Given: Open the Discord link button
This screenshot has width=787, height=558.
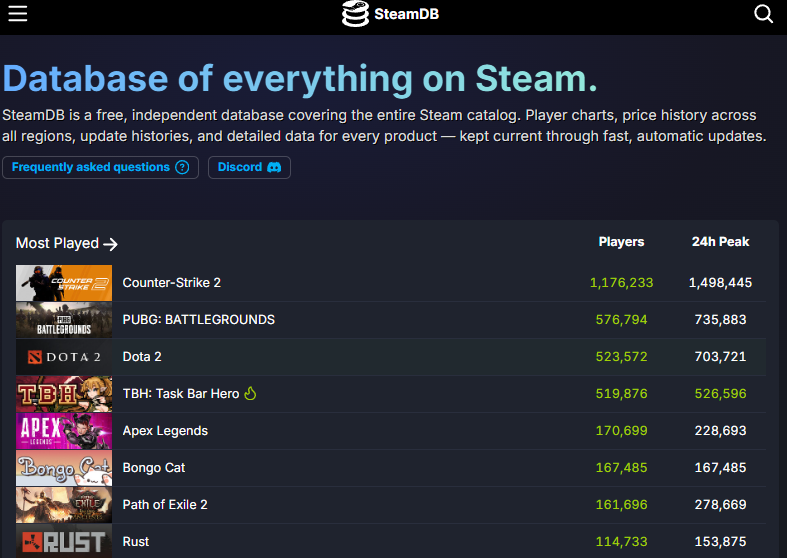Looking at the screenshot, I should click(x=249, y=167).
